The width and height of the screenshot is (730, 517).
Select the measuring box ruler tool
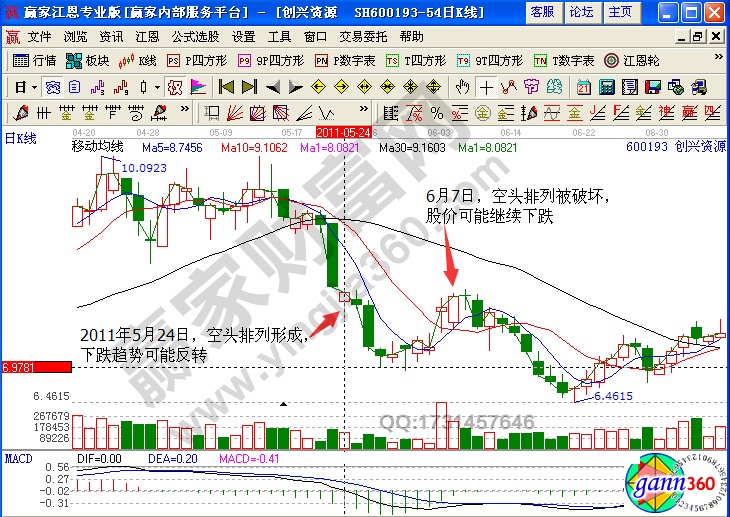click(x=212, y=113)
